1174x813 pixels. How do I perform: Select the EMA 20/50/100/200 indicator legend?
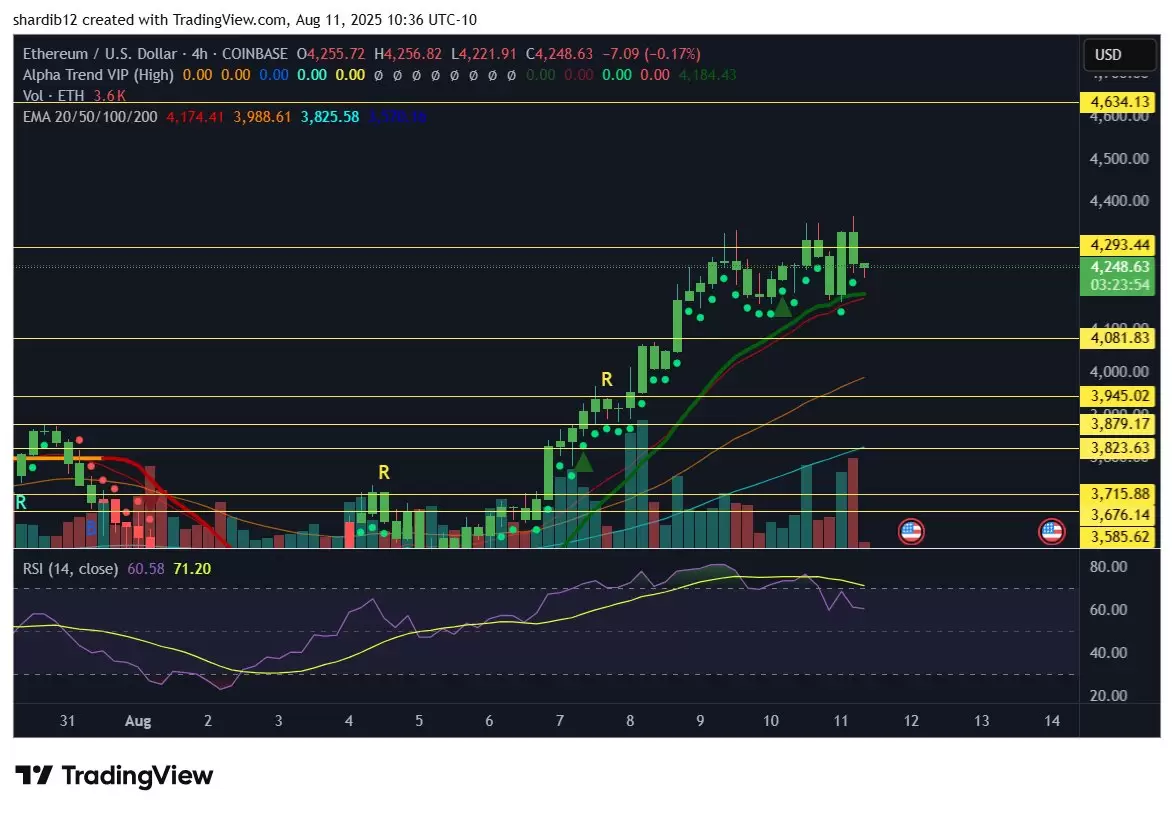pos(91,117)
